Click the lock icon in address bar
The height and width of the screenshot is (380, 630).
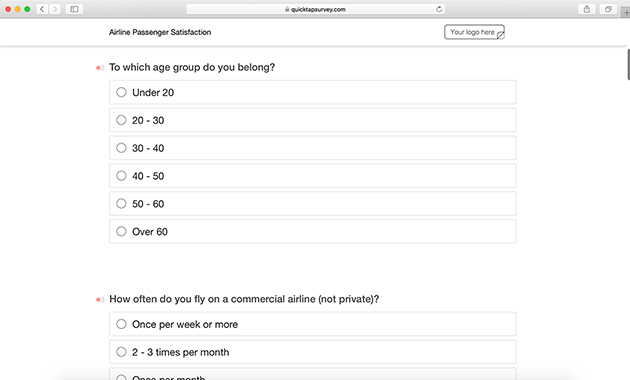tap(287, 9)
